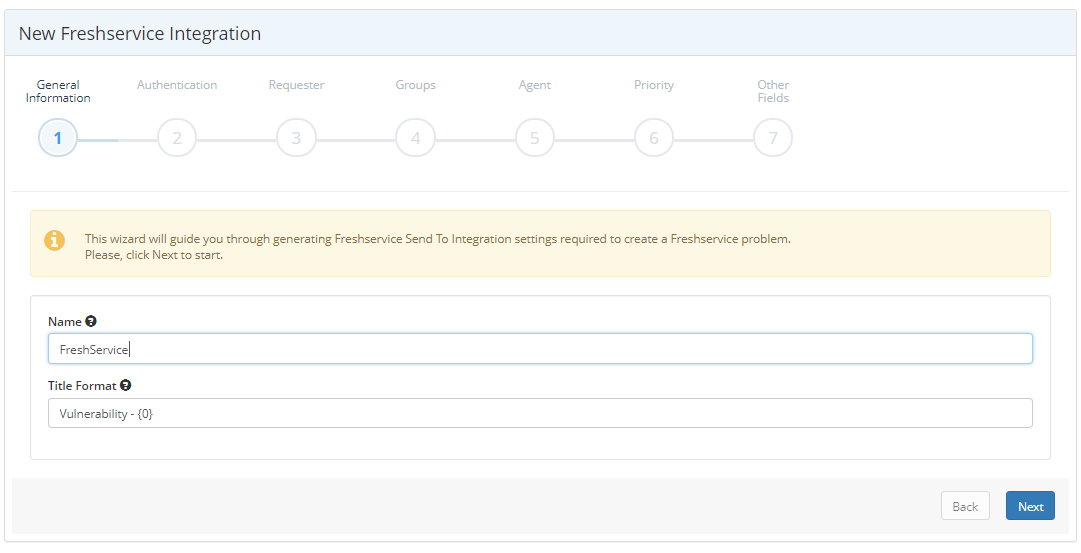Go to the step 4 circle

click(x=415, y=138)
